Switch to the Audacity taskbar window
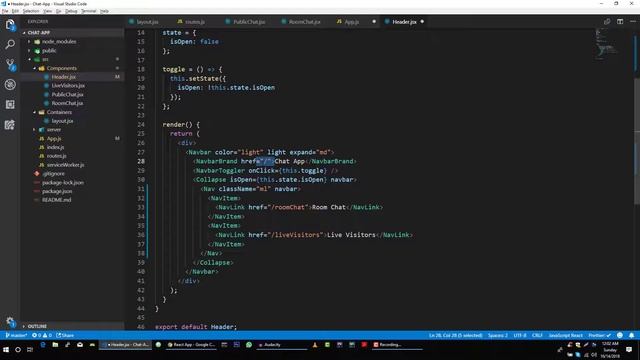 (x=281, y=345)
